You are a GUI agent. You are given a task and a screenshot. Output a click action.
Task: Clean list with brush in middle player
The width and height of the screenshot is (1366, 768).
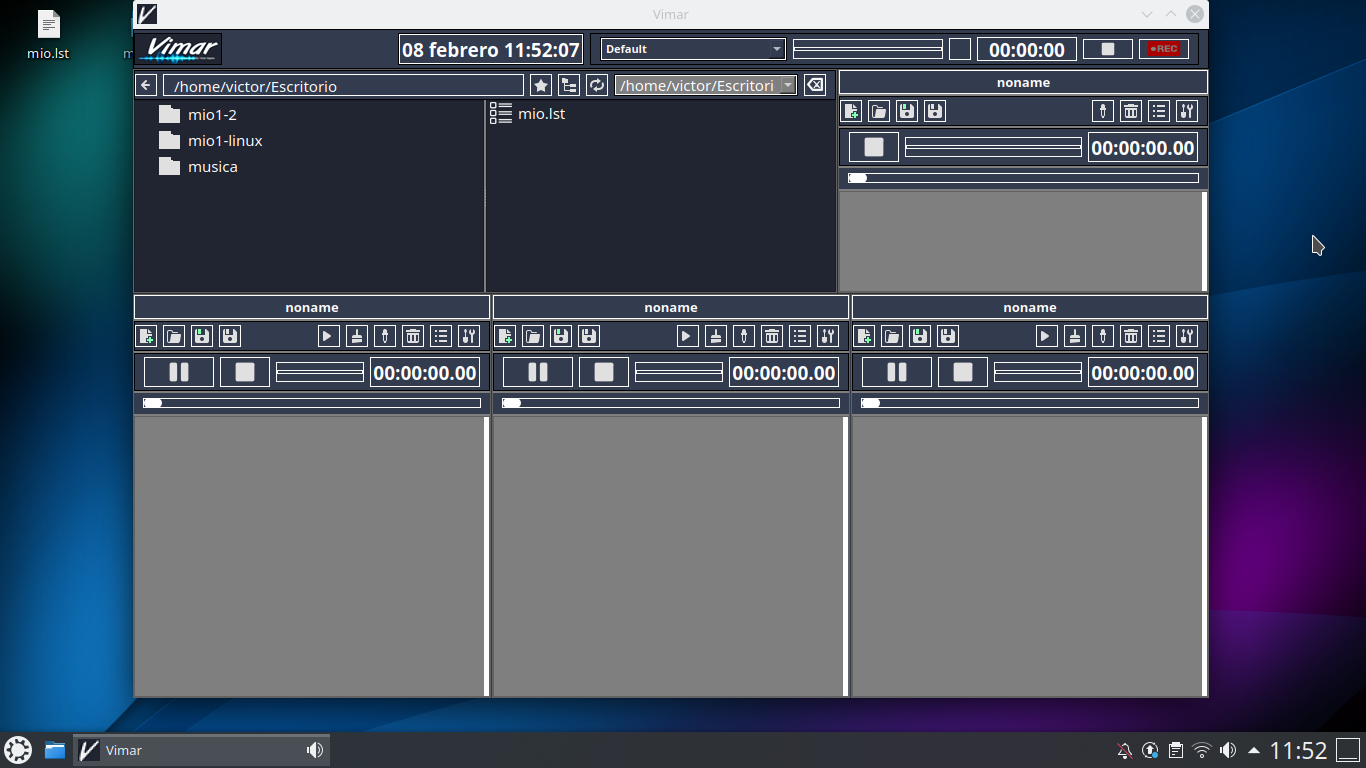(x=715, y=336)
